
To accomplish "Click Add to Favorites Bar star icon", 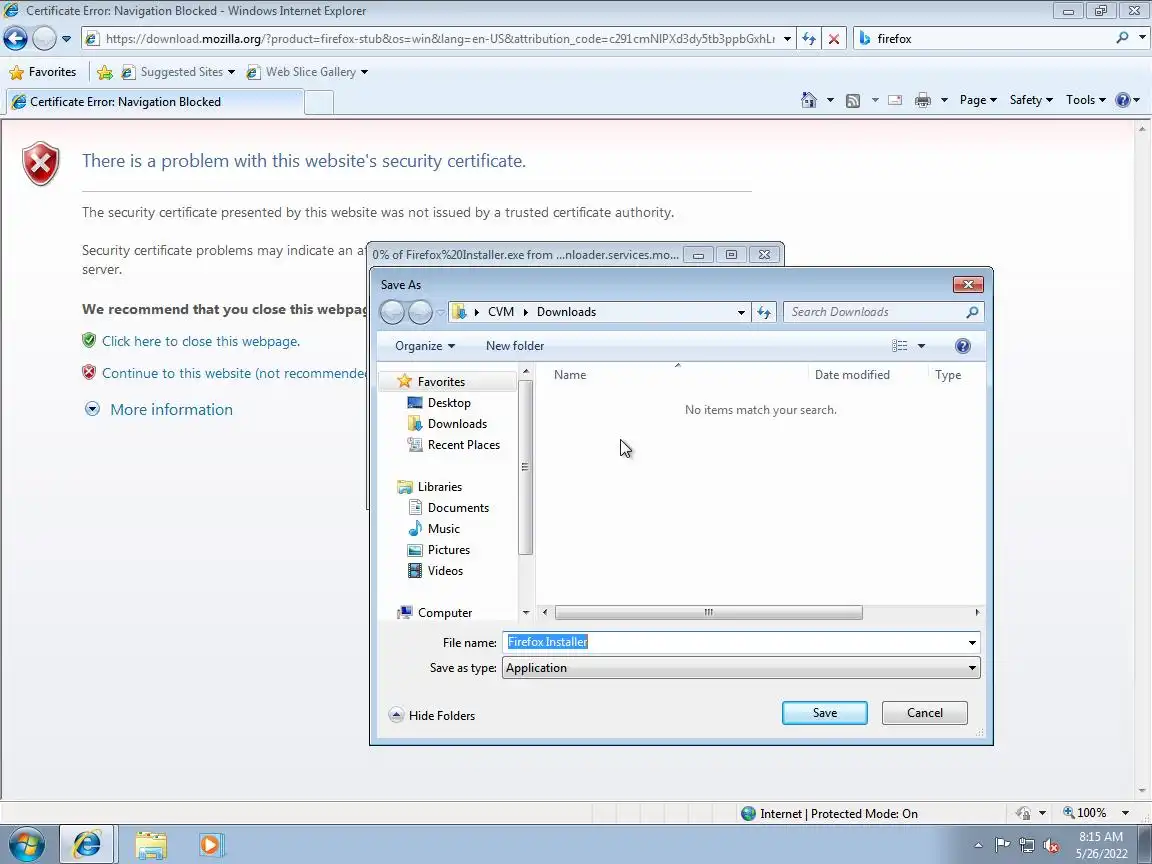I will click(105, 72).
